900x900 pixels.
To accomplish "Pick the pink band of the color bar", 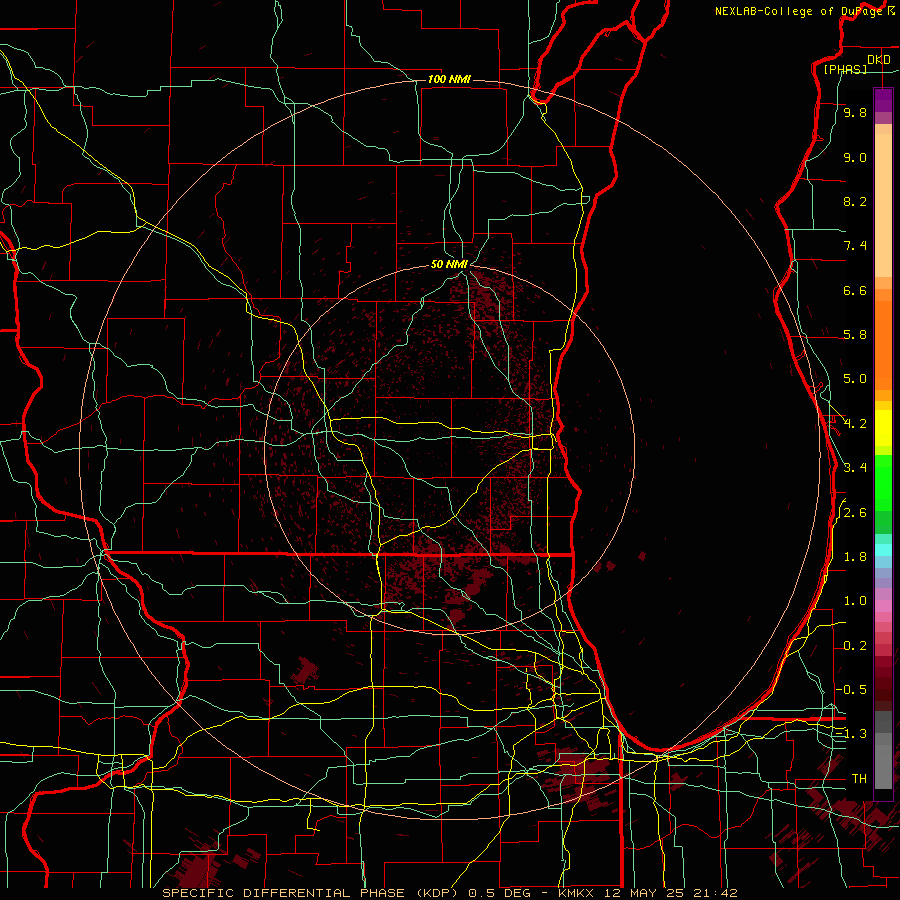I will coord(883,606).
